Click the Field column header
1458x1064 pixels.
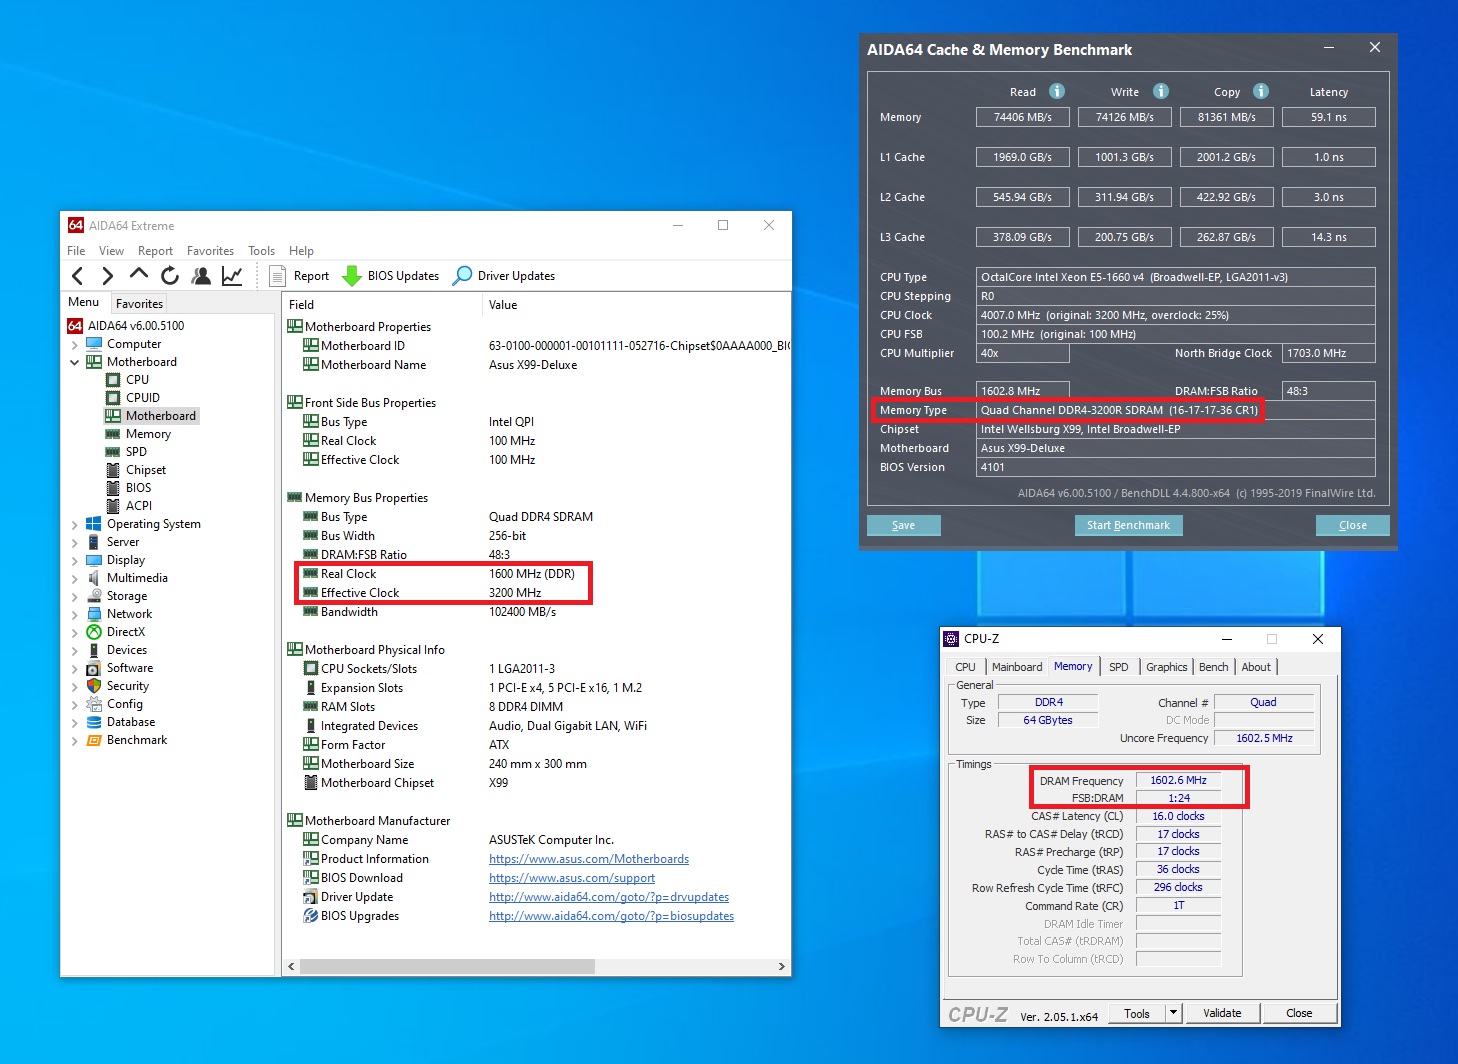[382, 305]
